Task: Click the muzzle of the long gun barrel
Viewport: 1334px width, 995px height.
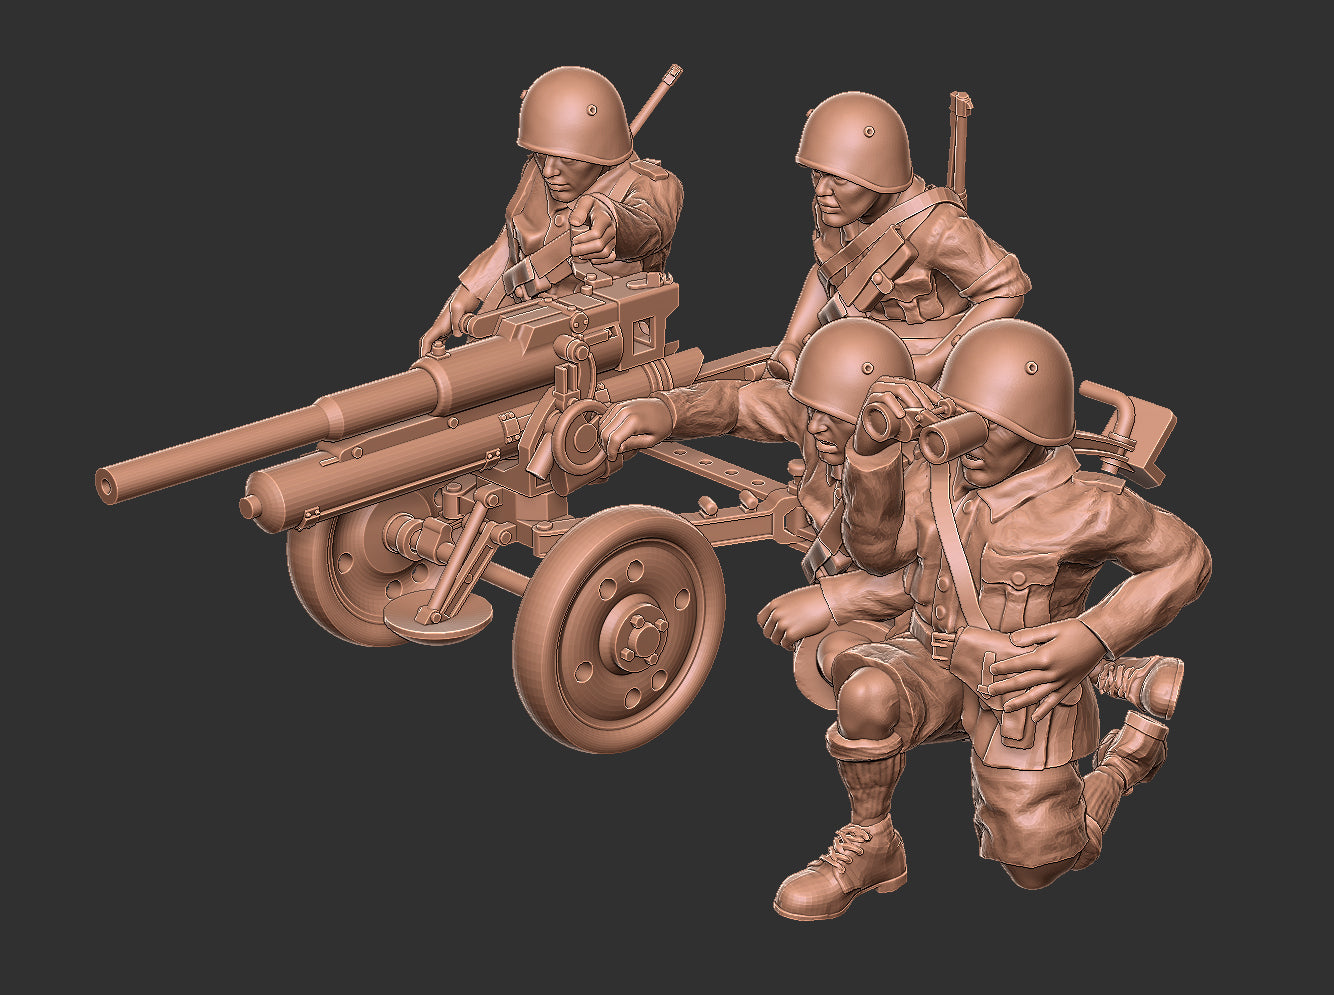Action: point(108,484)
